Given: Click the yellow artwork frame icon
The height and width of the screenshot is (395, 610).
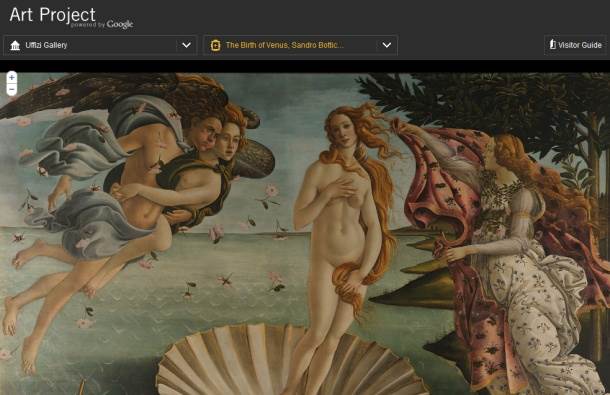Looking at the screenshot, I should click(215, 46).
